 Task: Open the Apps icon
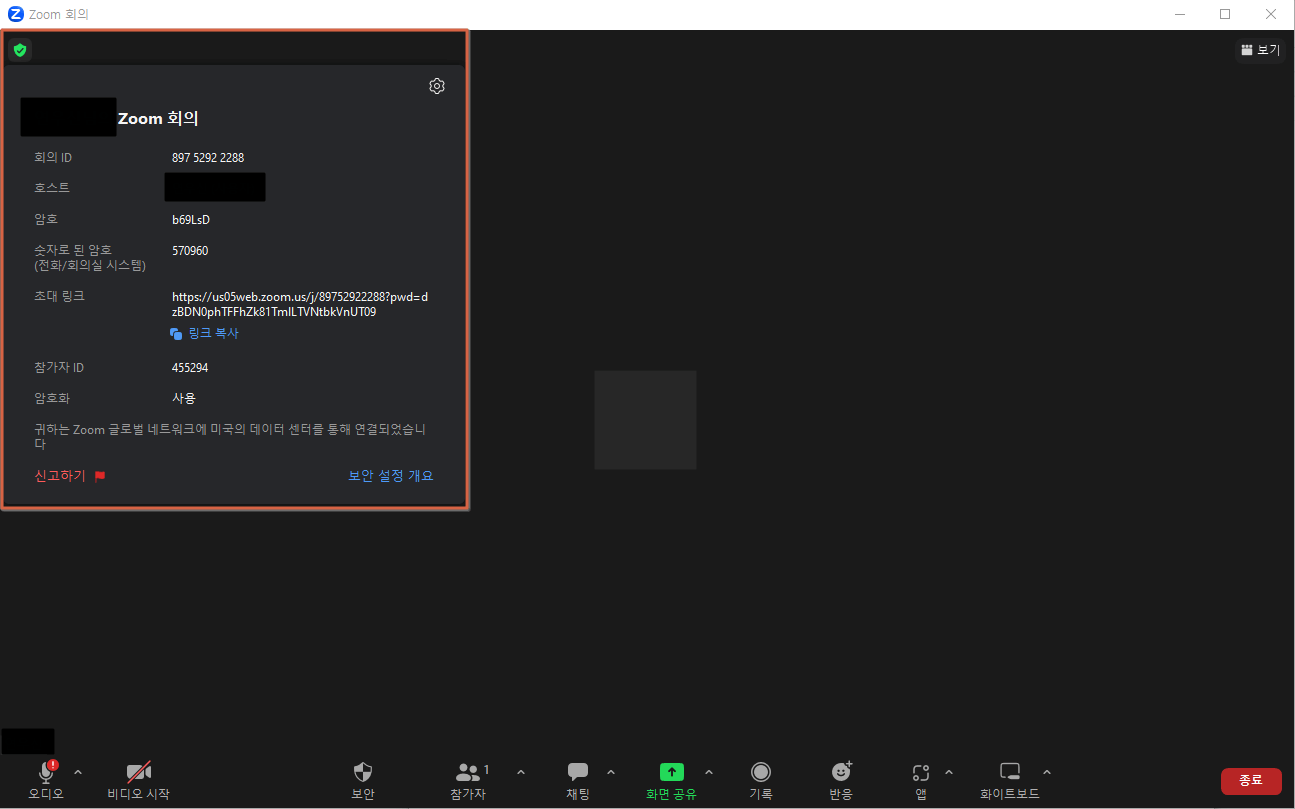pos(921,772)
